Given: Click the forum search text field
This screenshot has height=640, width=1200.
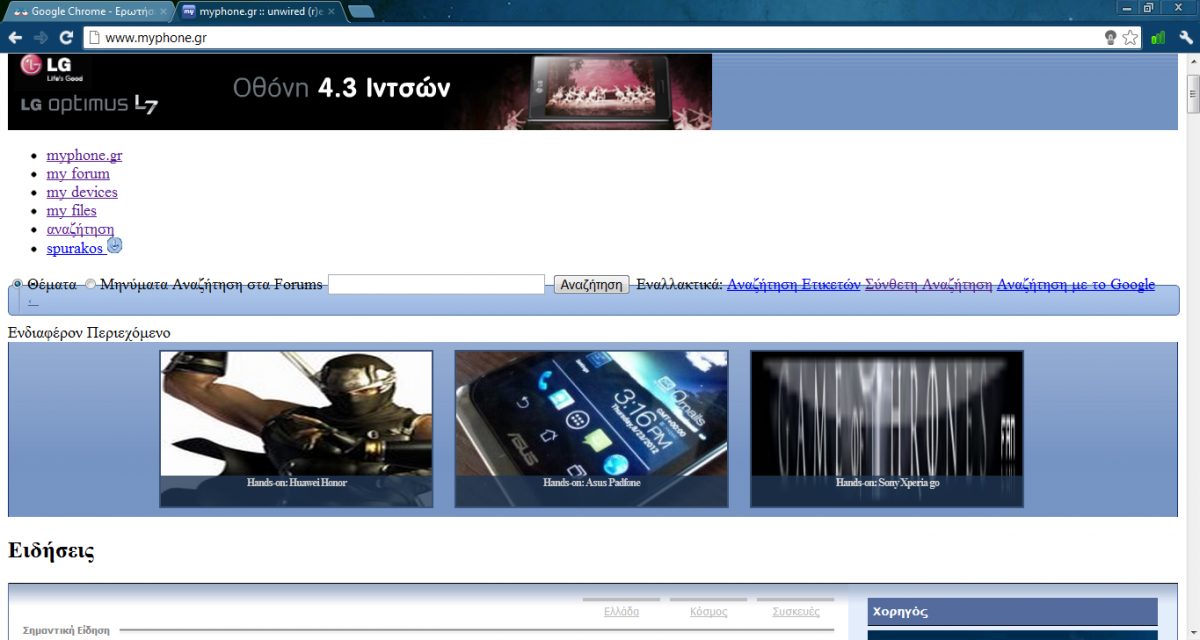Looking at the screenshot, I should [436, 285].
